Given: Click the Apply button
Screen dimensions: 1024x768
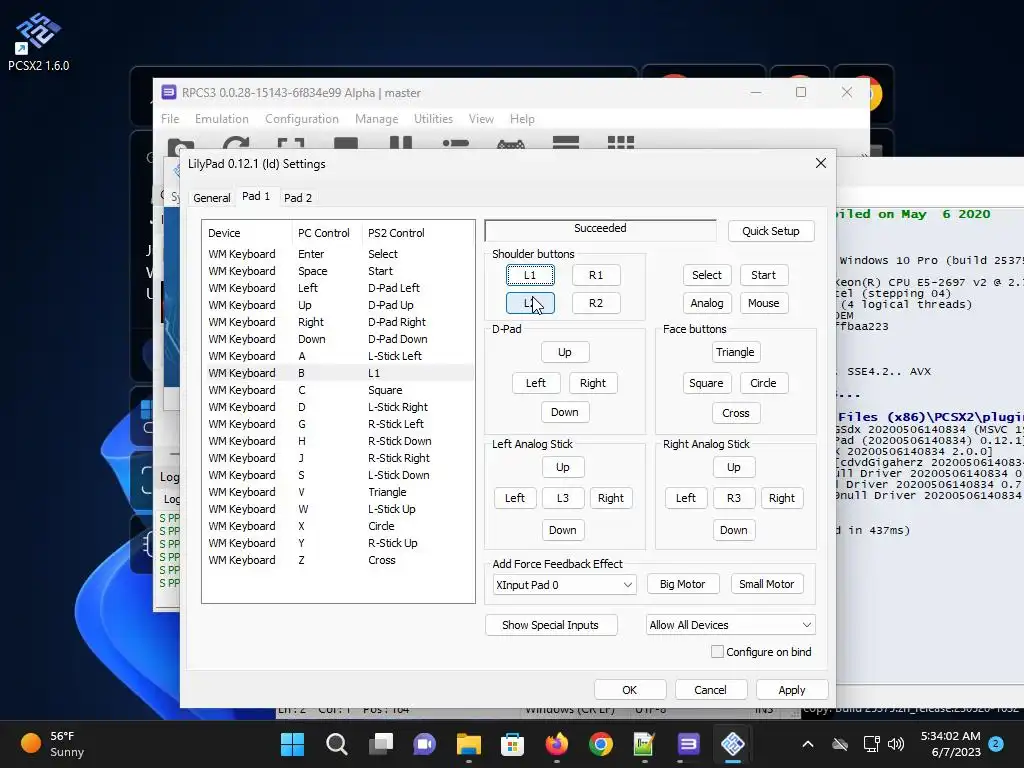Looking at the screenshot, I should [792, 690].
